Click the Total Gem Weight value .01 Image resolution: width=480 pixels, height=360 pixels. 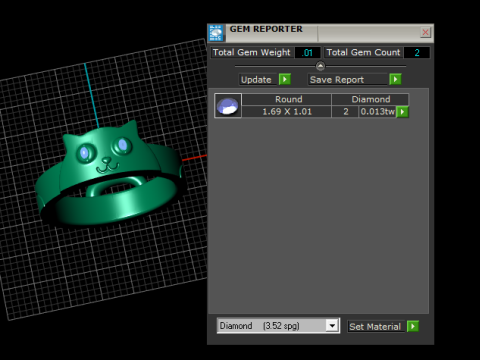coord(308,53)
